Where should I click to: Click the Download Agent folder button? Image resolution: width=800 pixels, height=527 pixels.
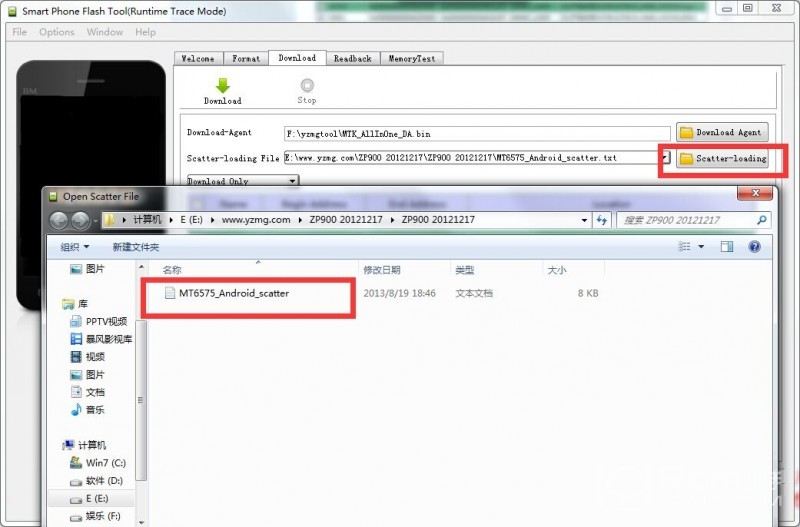point(722,132)
